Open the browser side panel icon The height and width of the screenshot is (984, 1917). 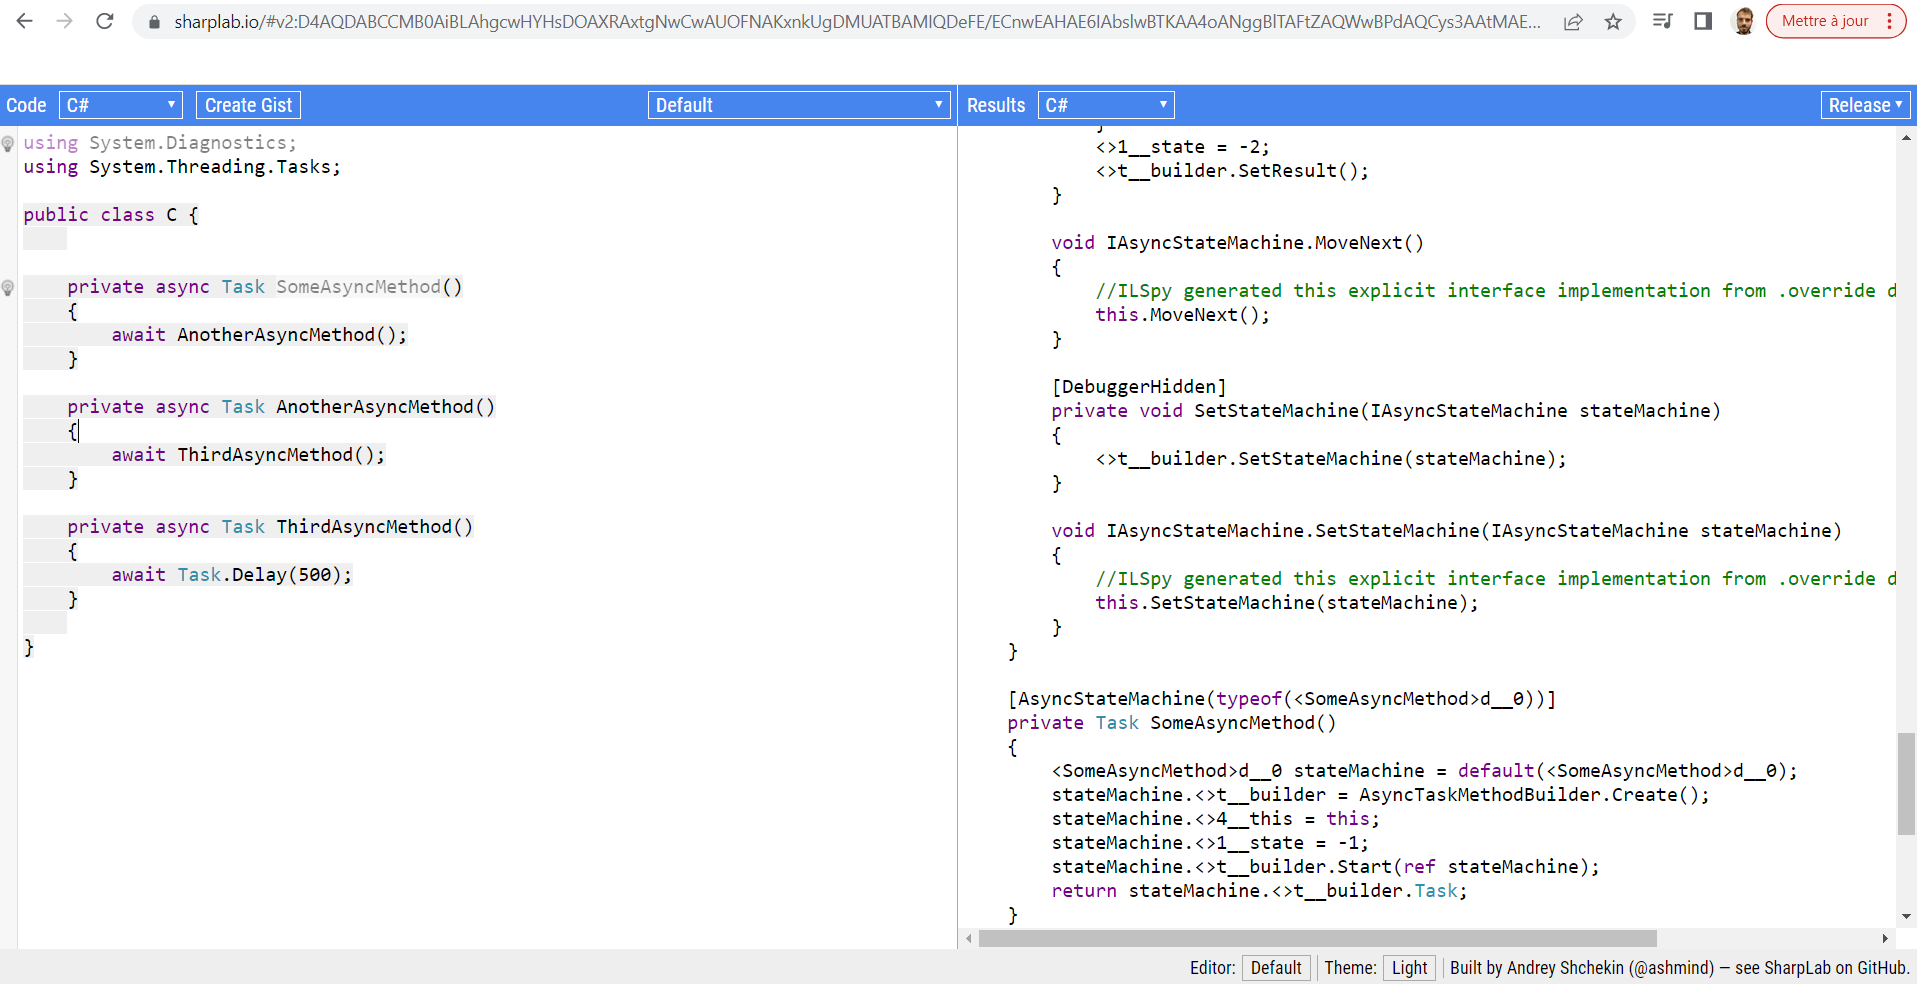tap(1702, 21)
